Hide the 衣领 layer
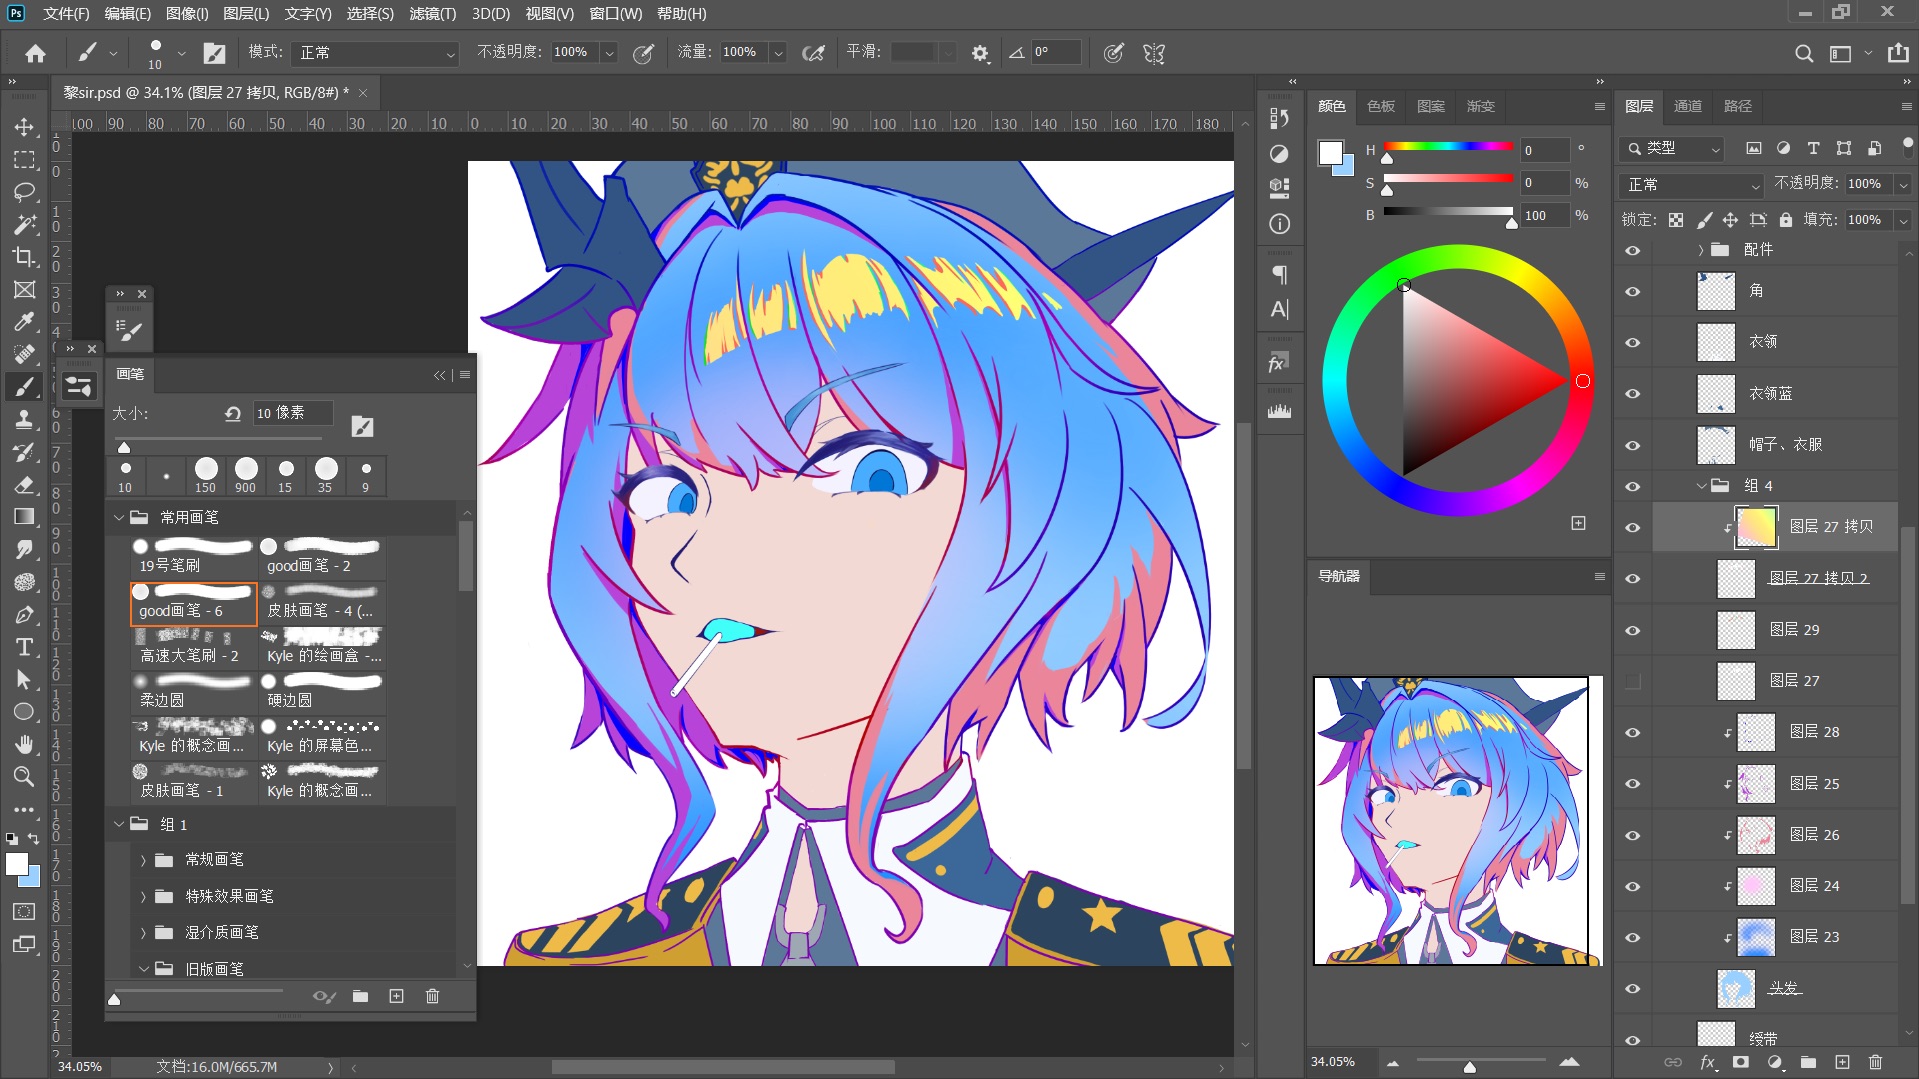The image size is (1919, 1079). (1633, 342)
